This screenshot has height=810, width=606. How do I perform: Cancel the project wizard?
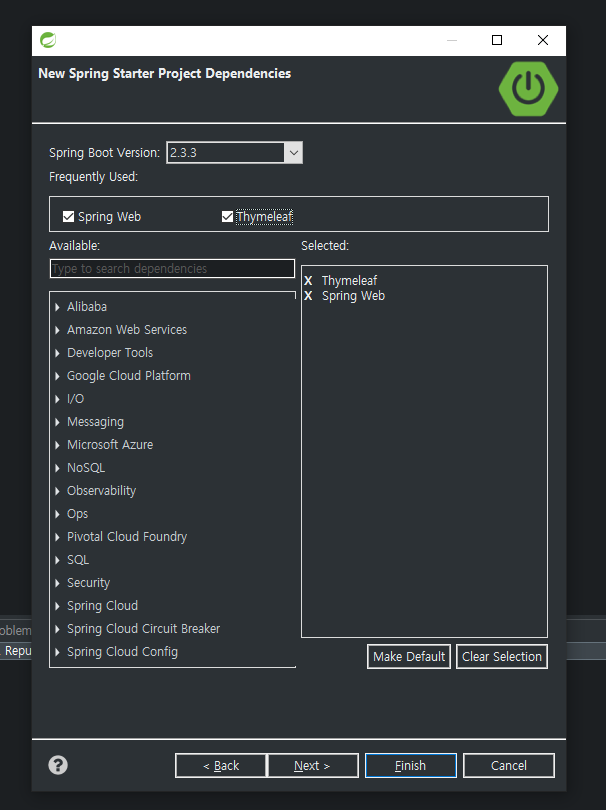point(509,766)
